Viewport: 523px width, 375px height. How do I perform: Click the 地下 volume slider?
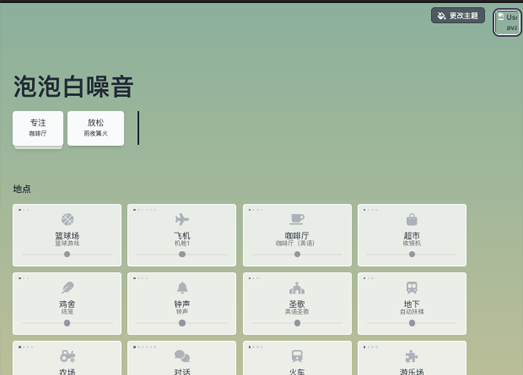pos(412,323)
